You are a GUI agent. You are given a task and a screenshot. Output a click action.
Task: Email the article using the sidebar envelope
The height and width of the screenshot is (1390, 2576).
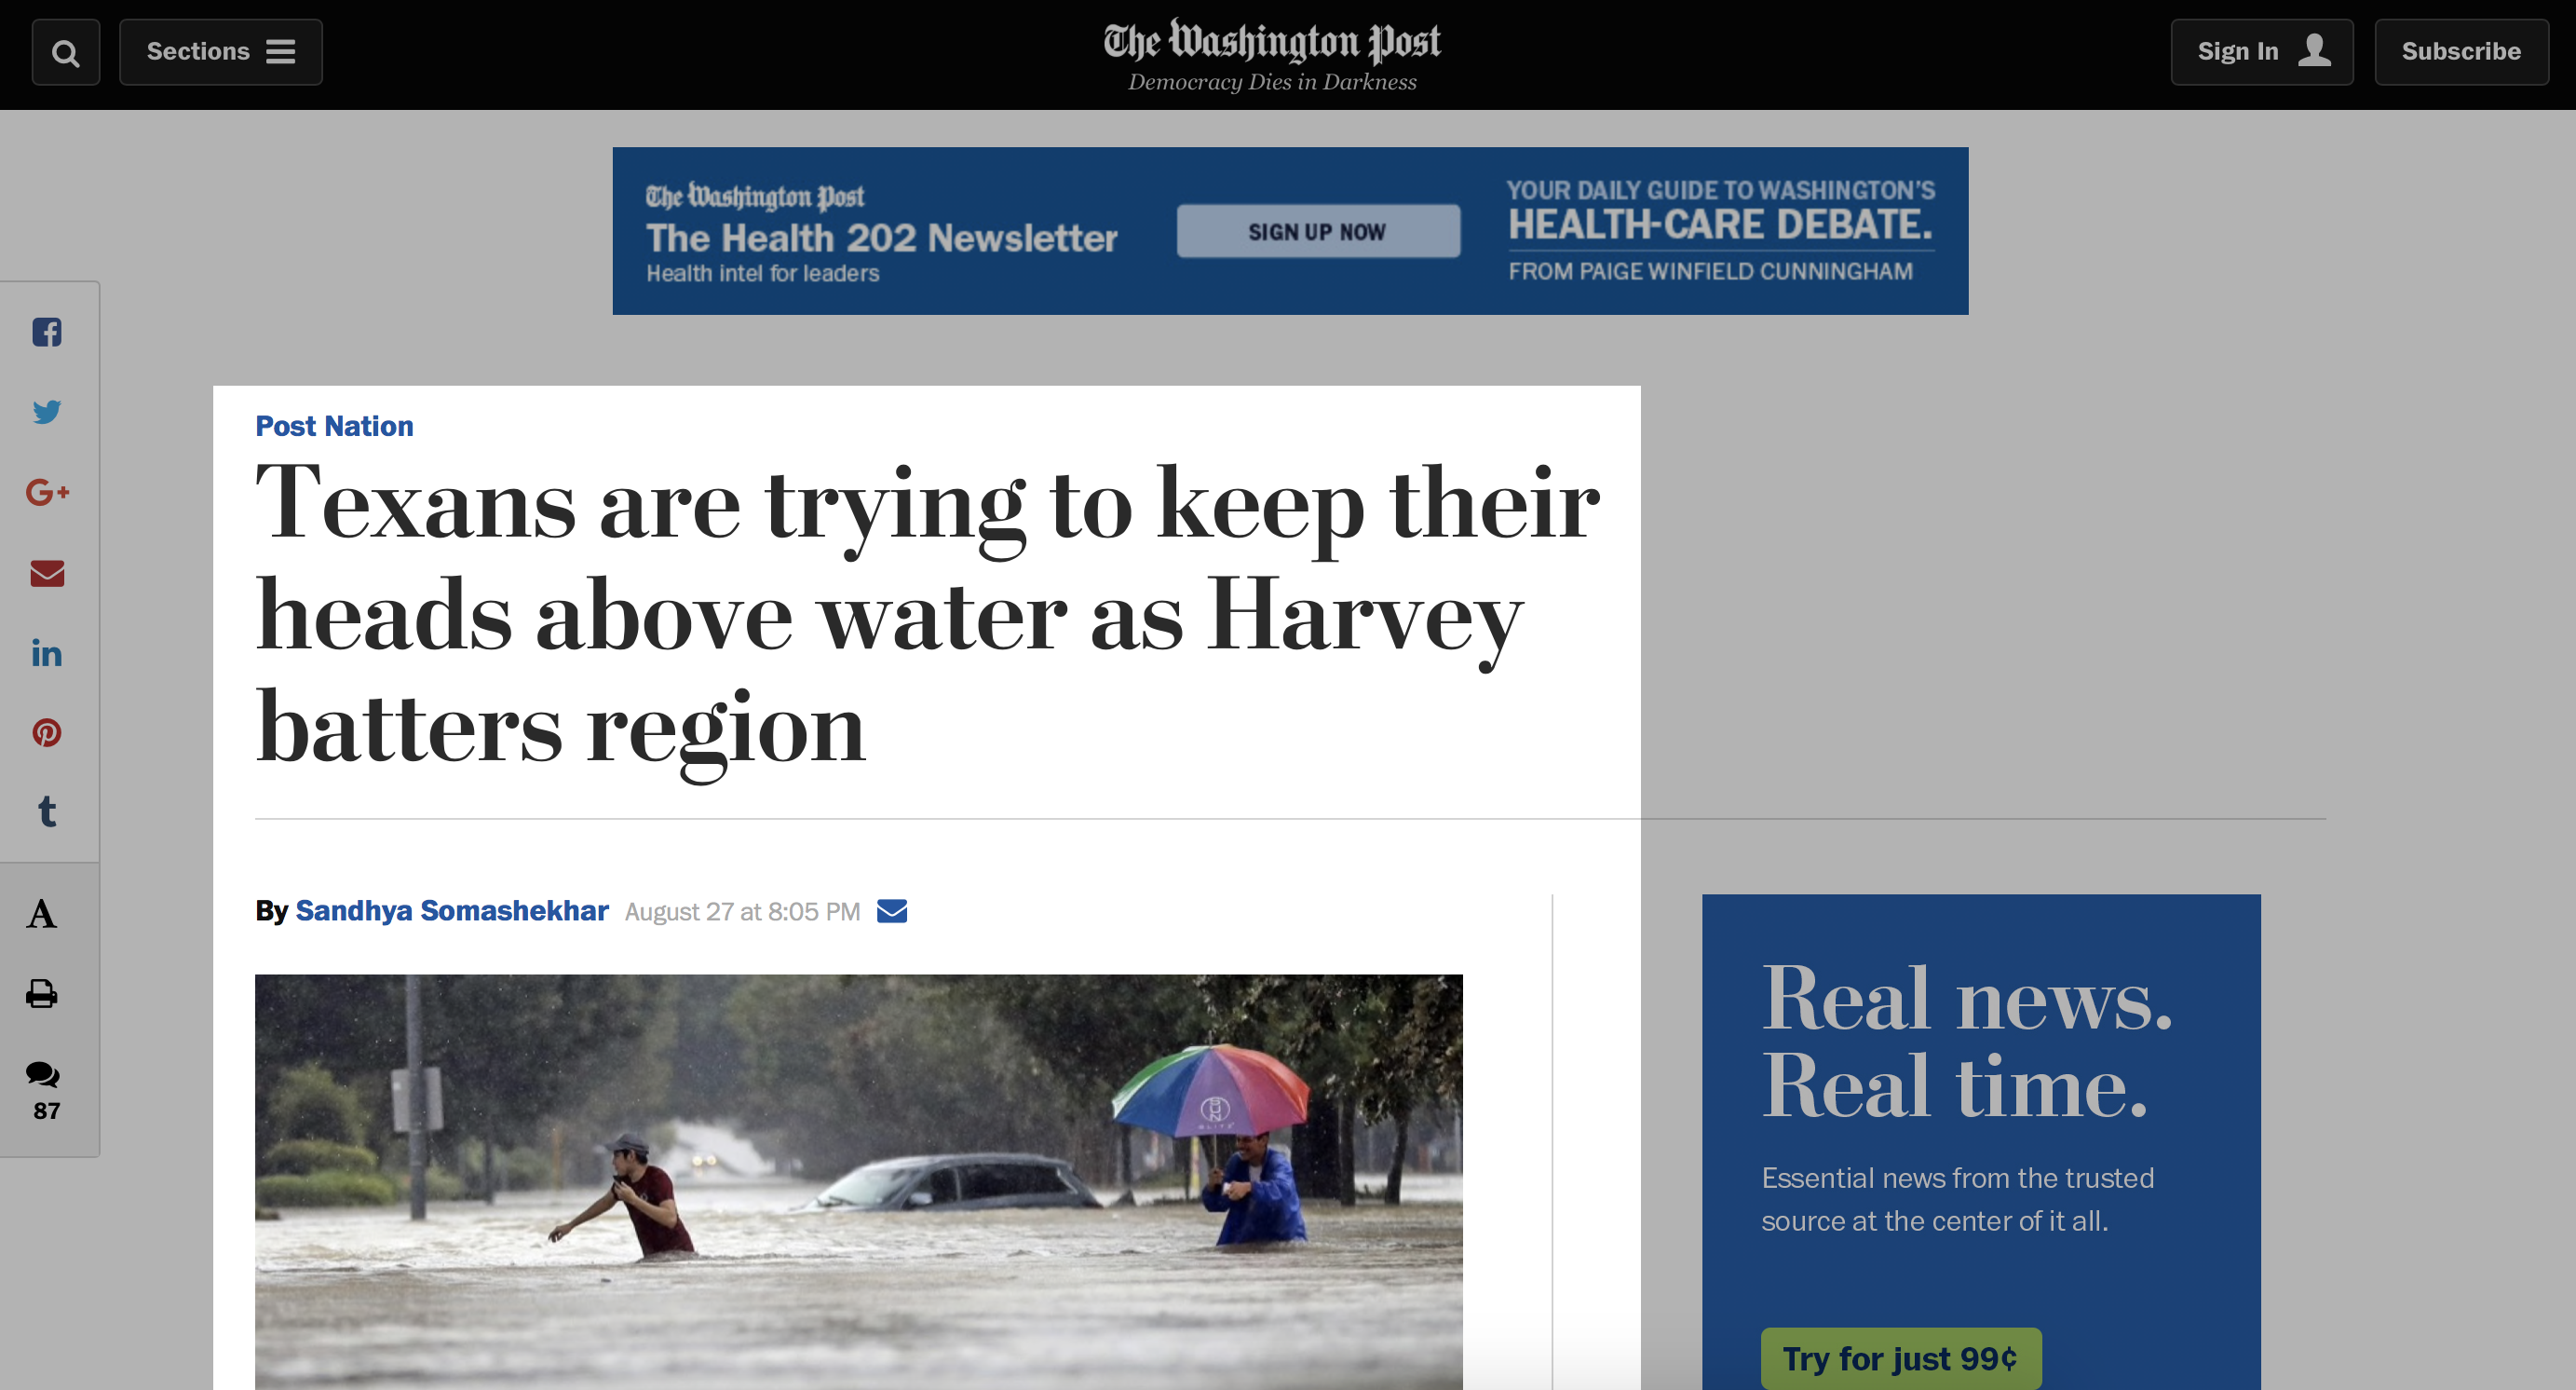point(47,573)
